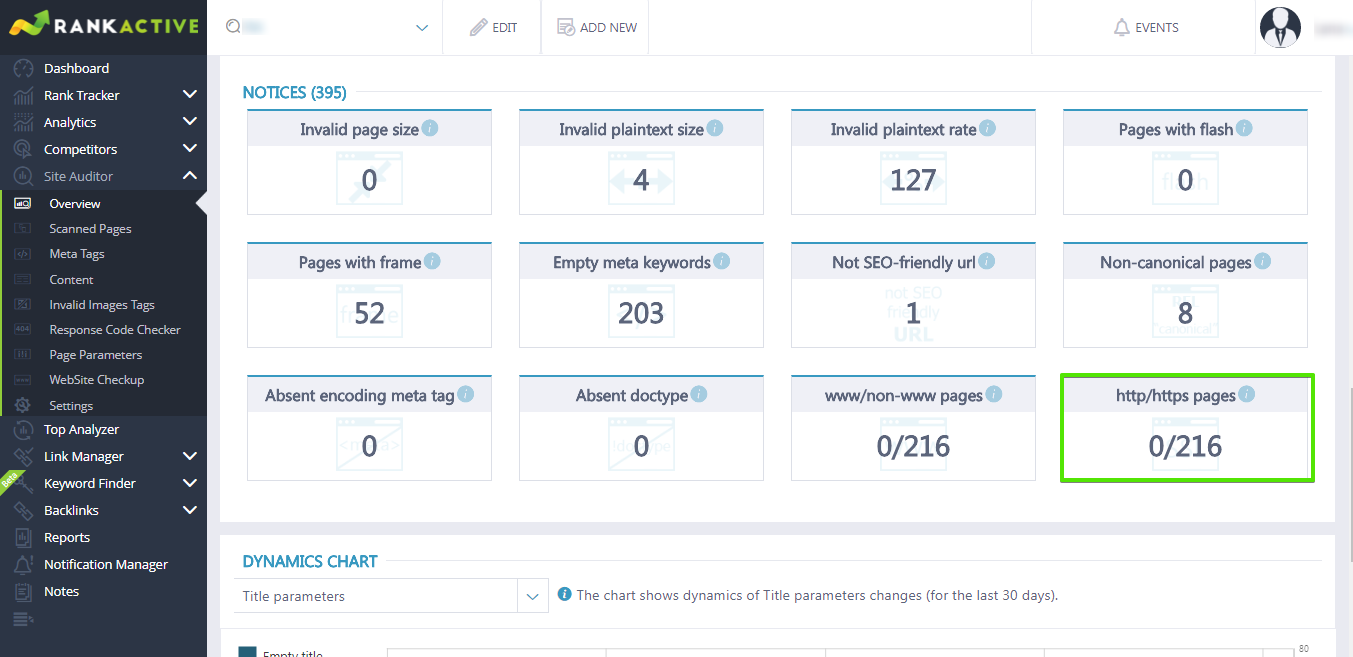Open the Title parameters dropdown
Image resolution: width=1353 pixels, height=657 pixels.
(391, 596)
